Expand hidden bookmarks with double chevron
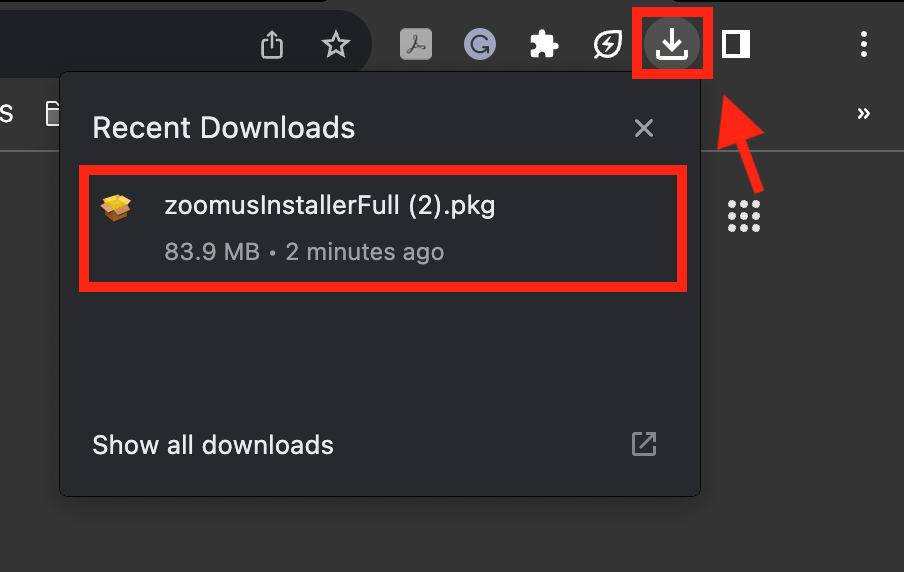904x572 pixels. (x=863, y=113)
